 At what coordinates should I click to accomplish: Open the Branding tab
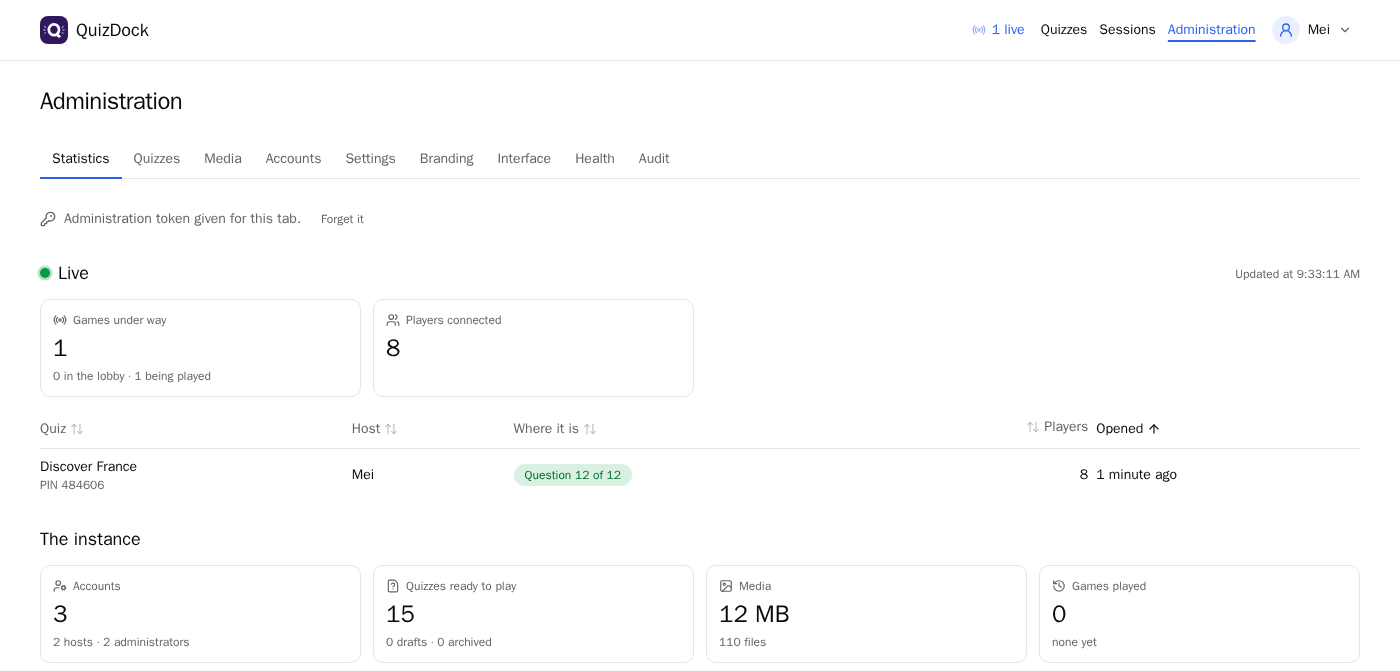pyautogui.click(x=447, y=159)
